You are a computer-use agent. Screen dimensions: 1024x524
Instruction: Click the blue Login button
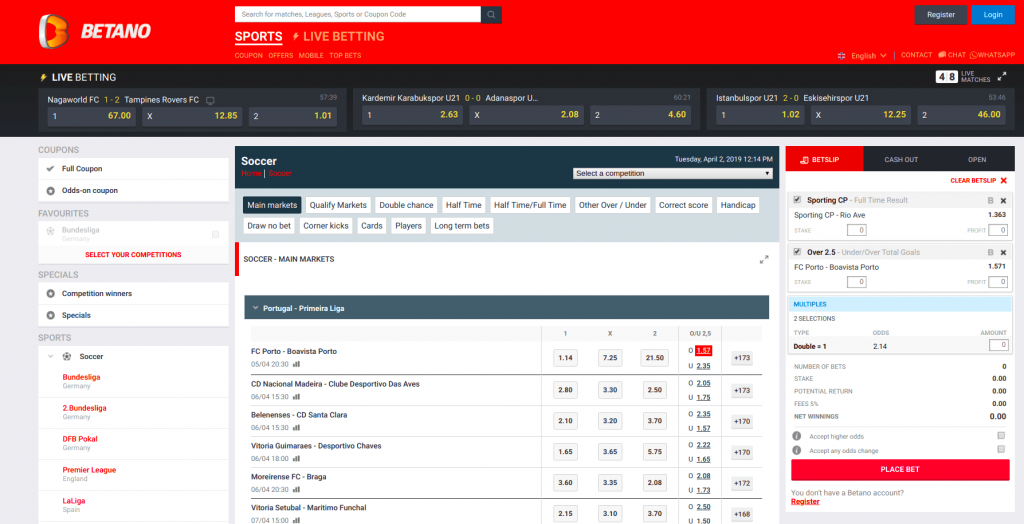tap(993, 14)
